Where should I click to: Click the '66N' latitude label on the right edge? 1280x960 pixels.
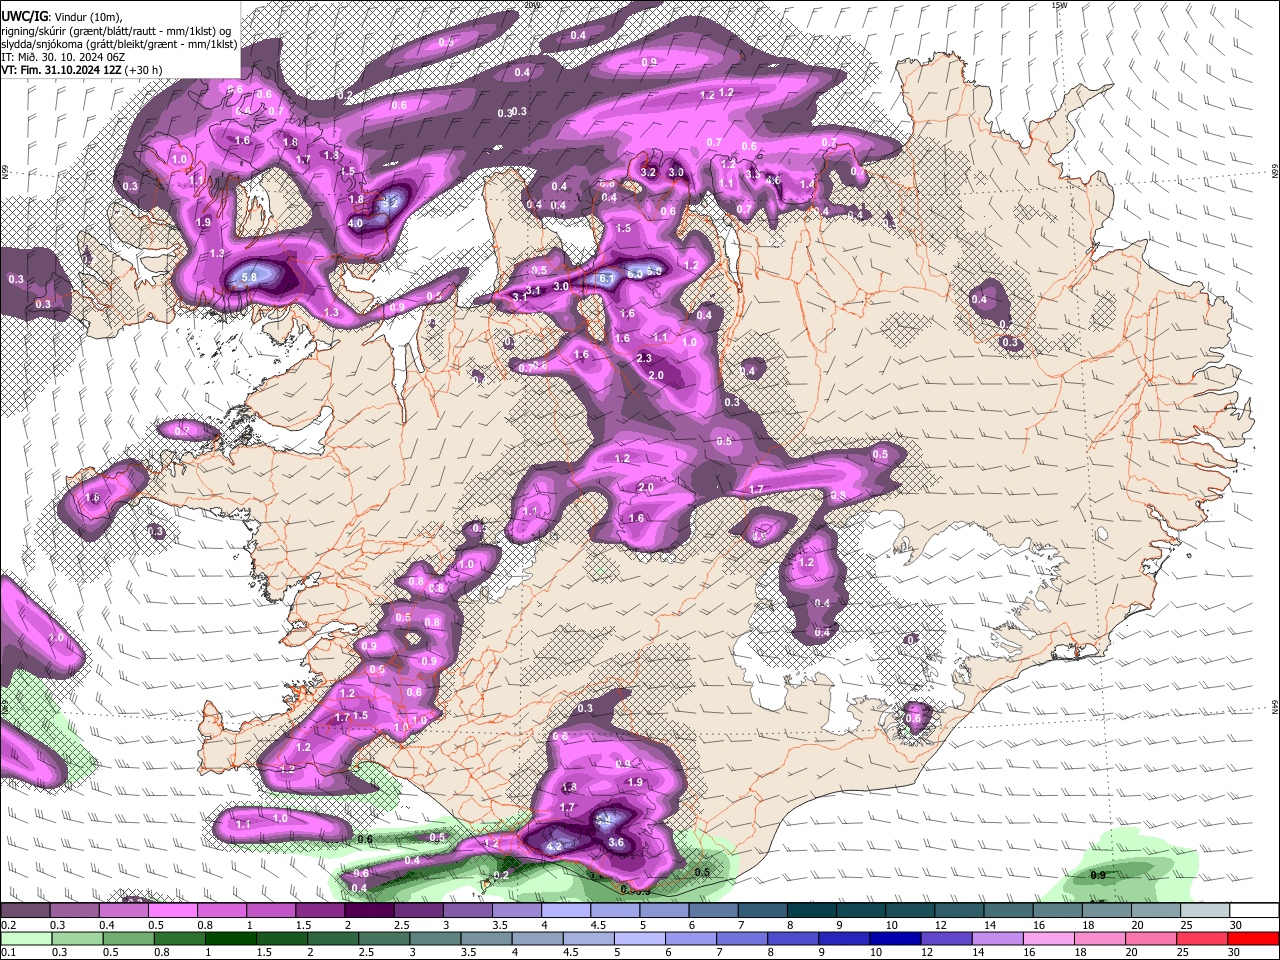coord(1274,173)
